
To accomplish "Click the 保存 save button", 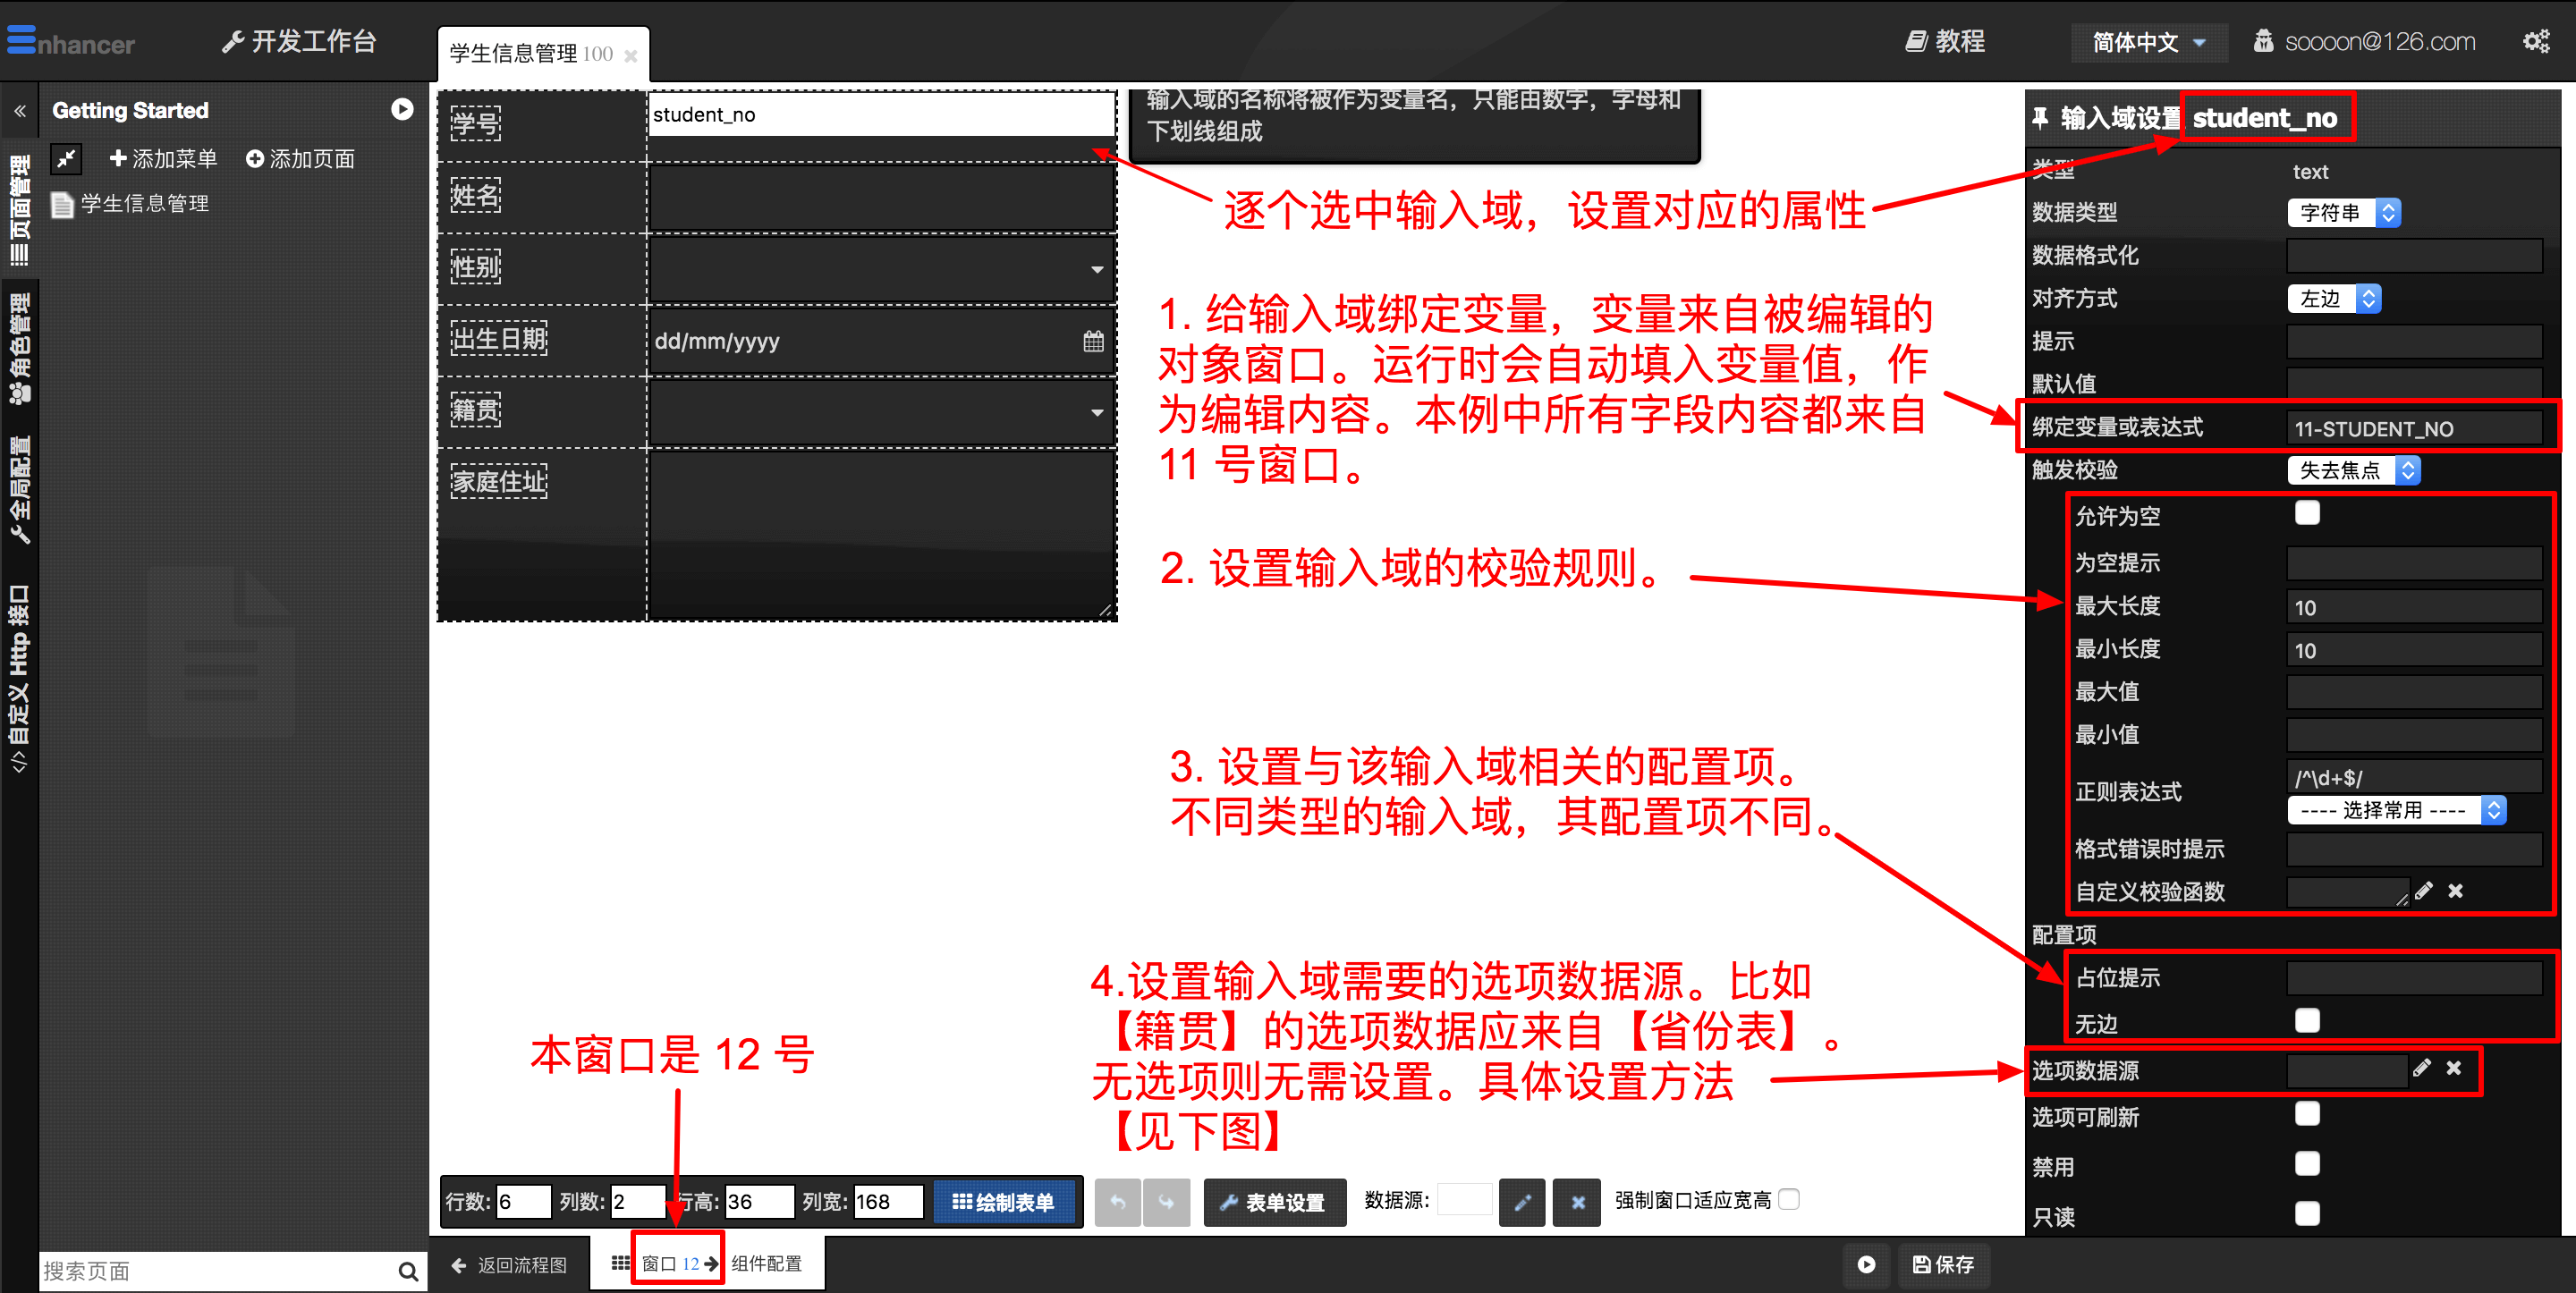I will pyautogui.click(x=1943, y=1265).
